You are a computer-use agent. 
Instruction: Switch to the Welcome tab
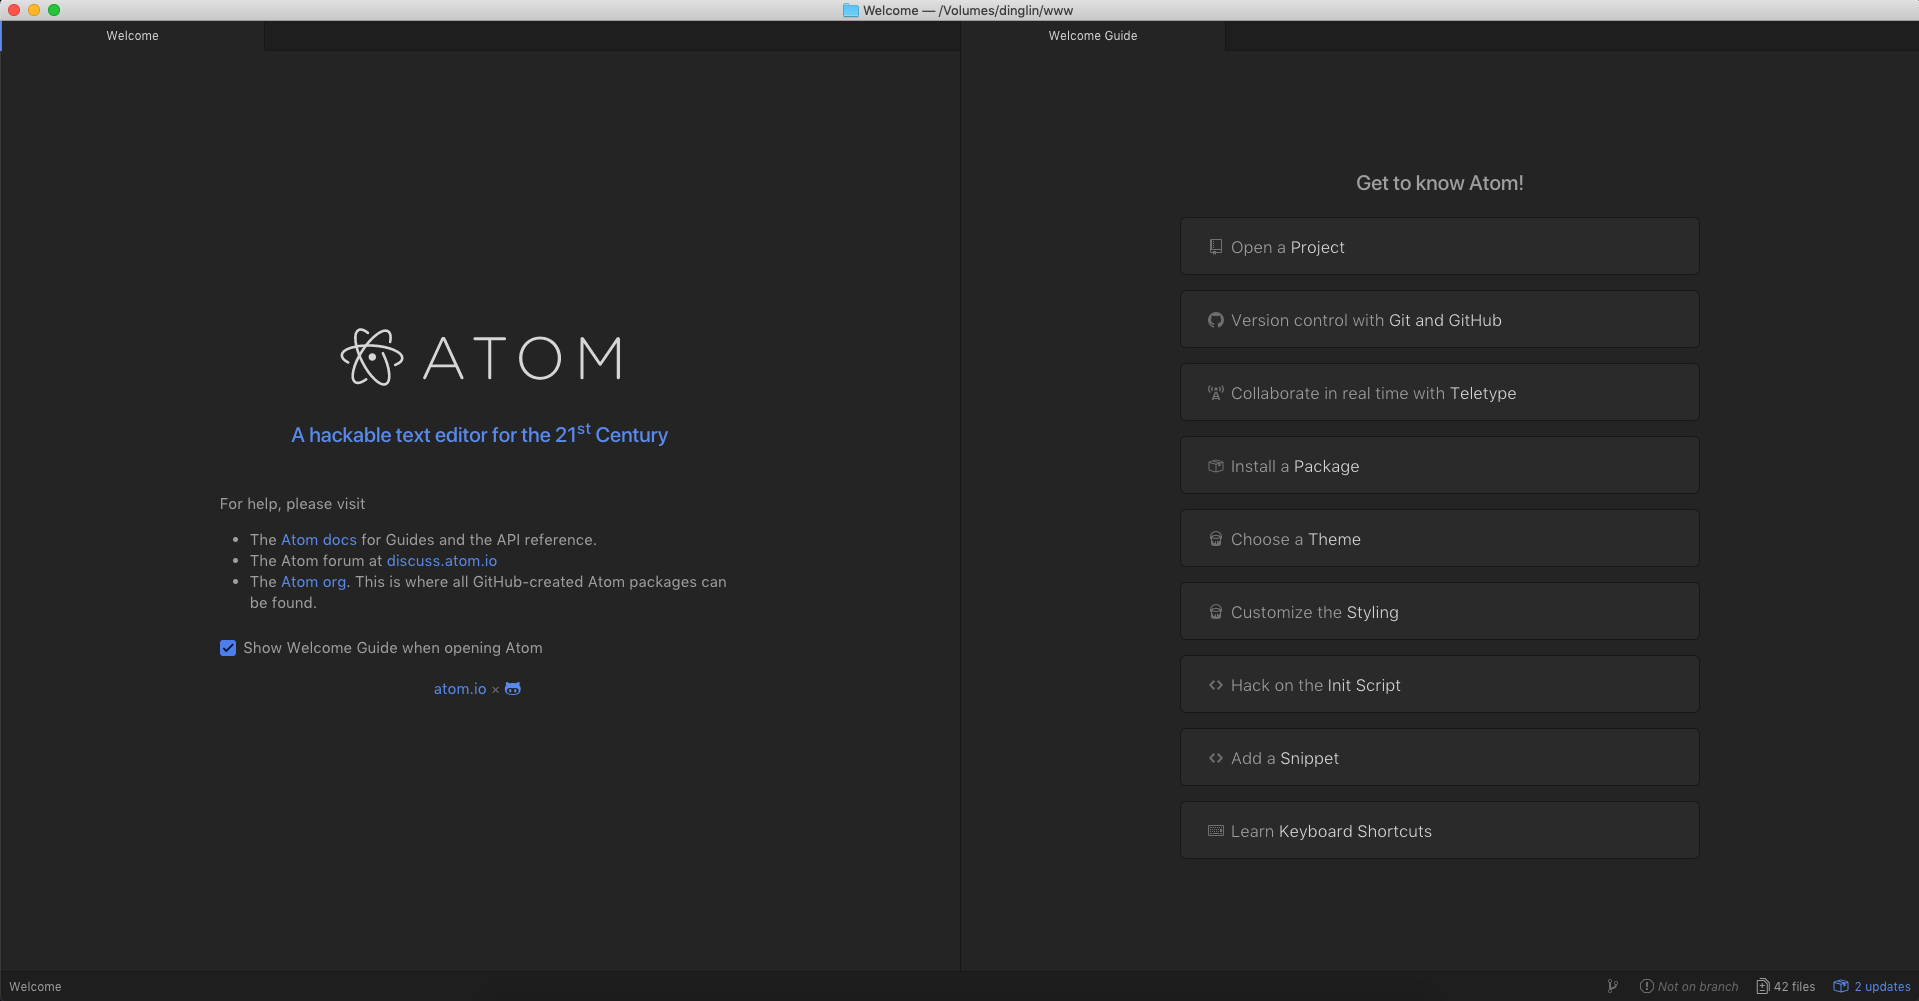(132, 35)
